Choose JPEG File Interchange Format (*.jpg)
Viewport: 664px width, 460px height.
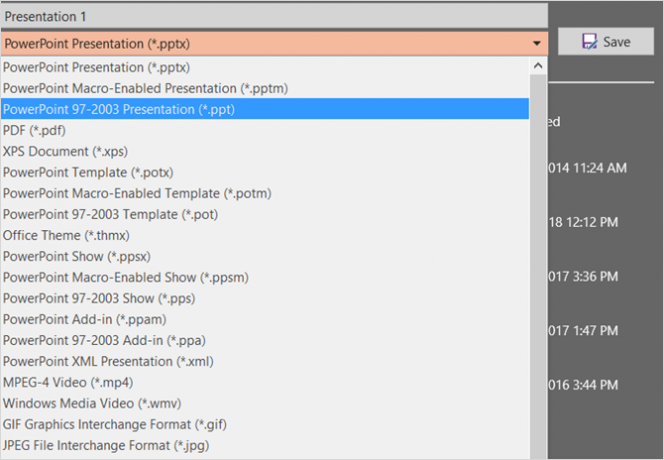tap(265, 445)
